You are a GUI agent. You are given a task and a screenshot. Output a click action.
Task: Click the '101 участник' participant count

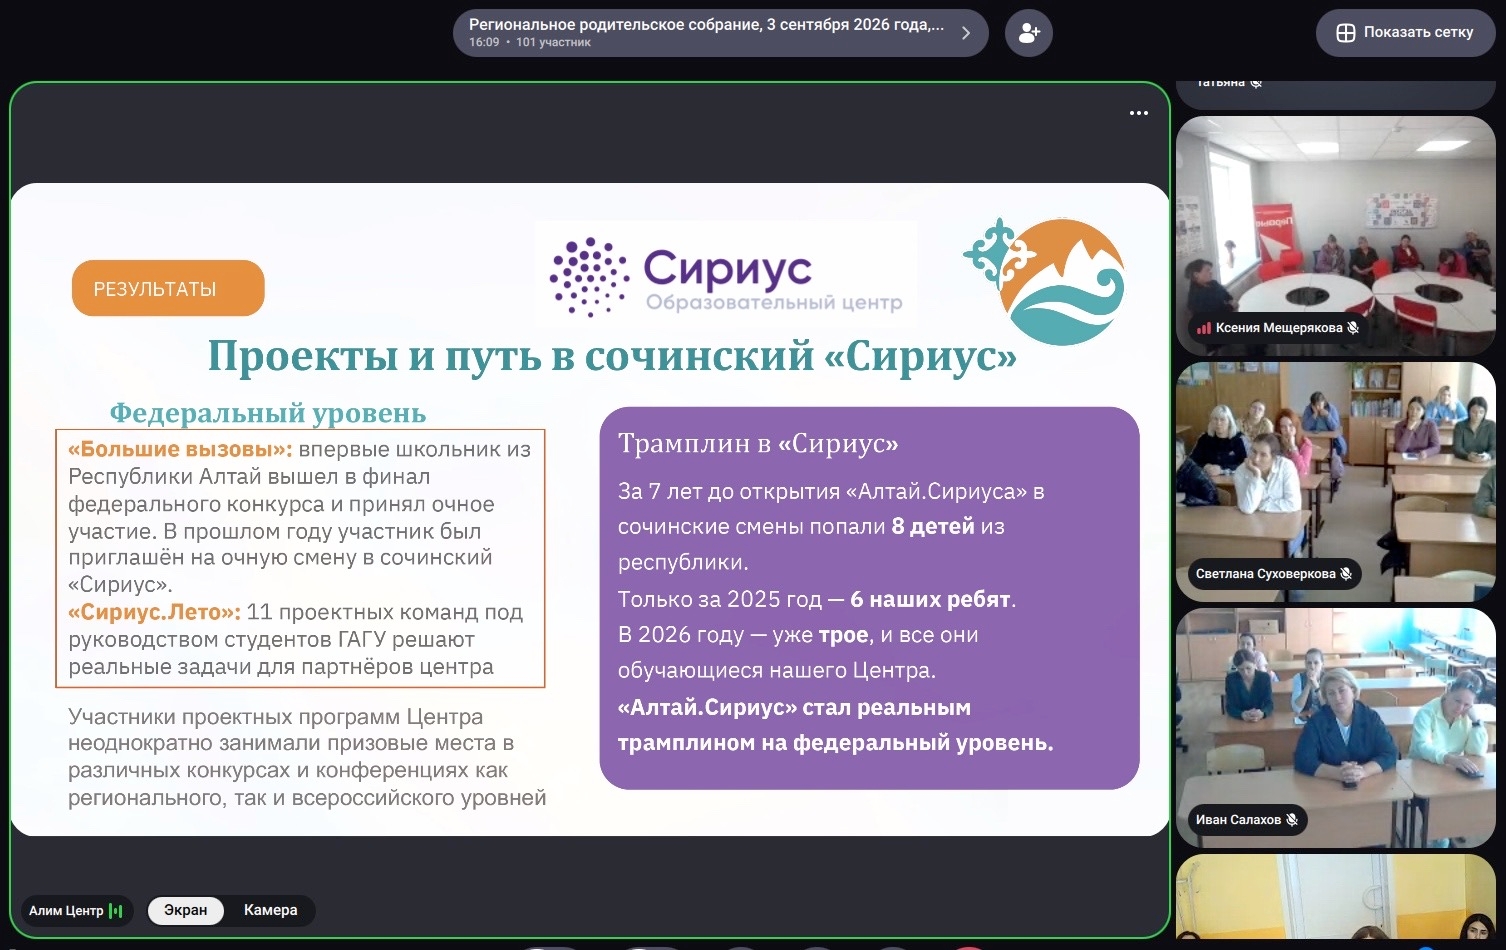tap(553, 43)
